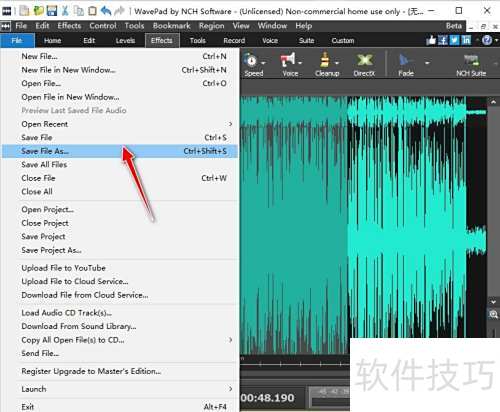Open the Effects menu in menu bar
This screenshot has height=412, width=500.
click(69, 26)
